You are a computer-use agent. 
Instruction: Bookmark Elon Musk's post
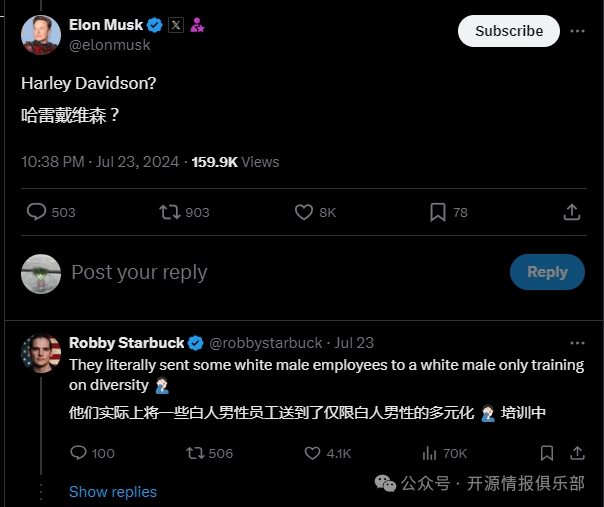pos(438,212)
